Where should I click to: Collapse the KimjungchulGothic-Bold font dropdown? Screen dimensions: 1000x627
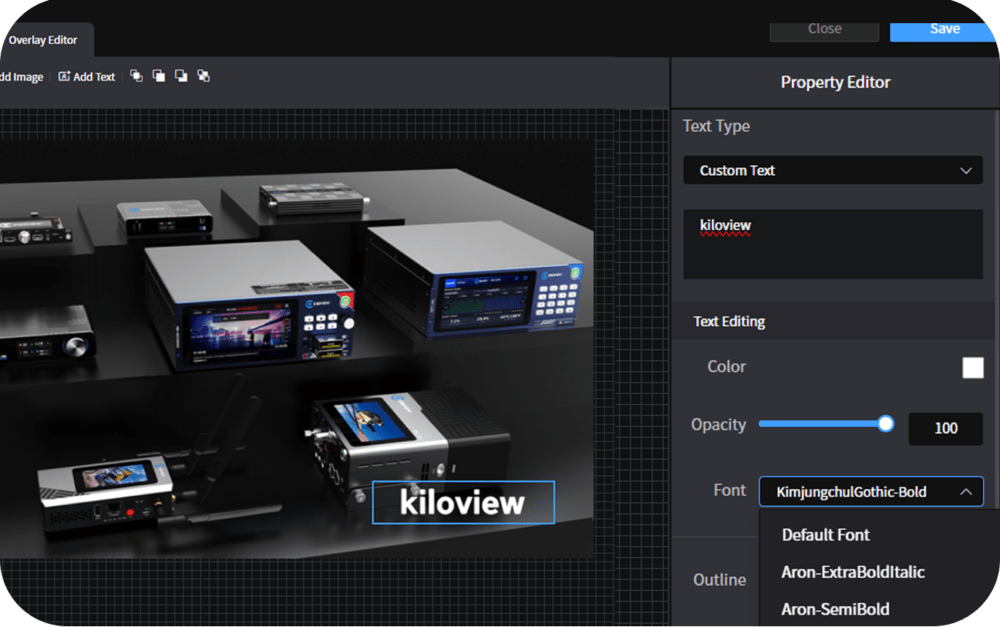(870, 491)
